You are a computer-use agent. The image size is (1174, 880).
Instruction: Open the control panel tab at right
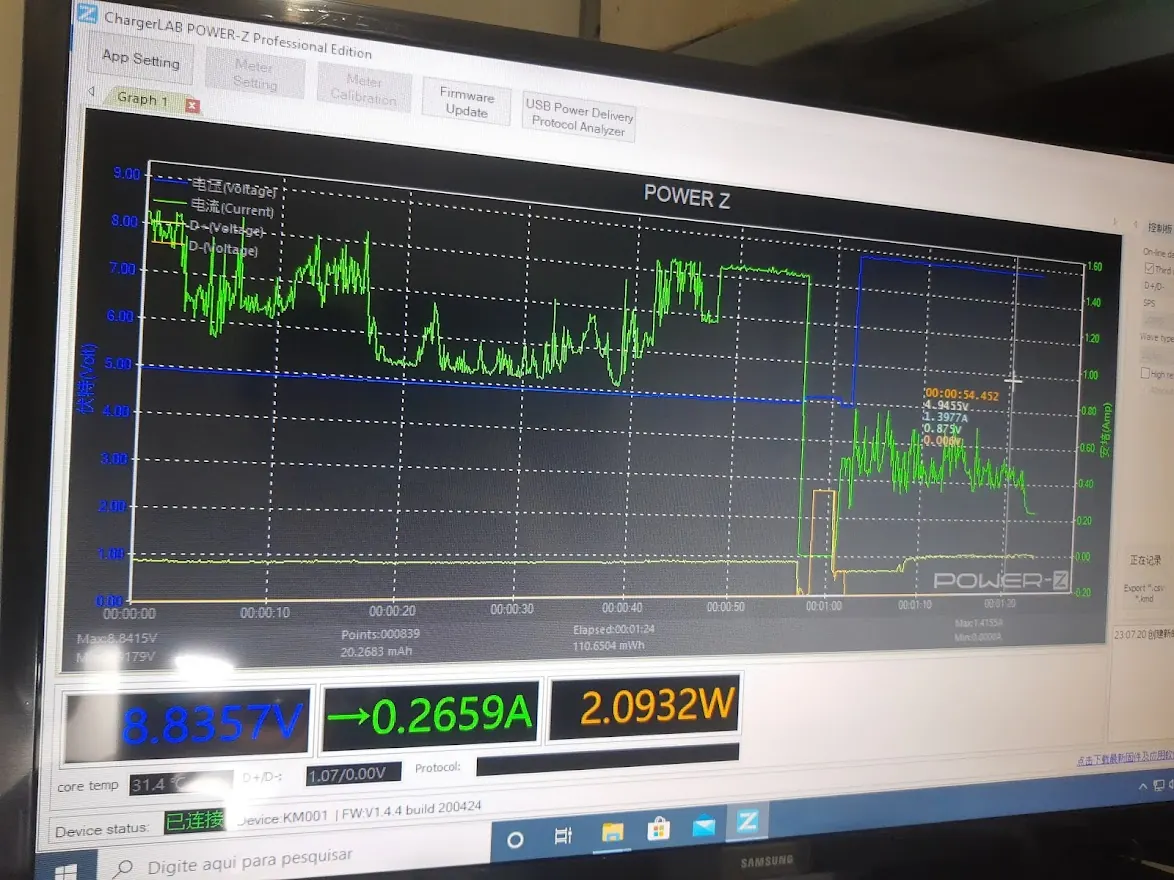1160,228
